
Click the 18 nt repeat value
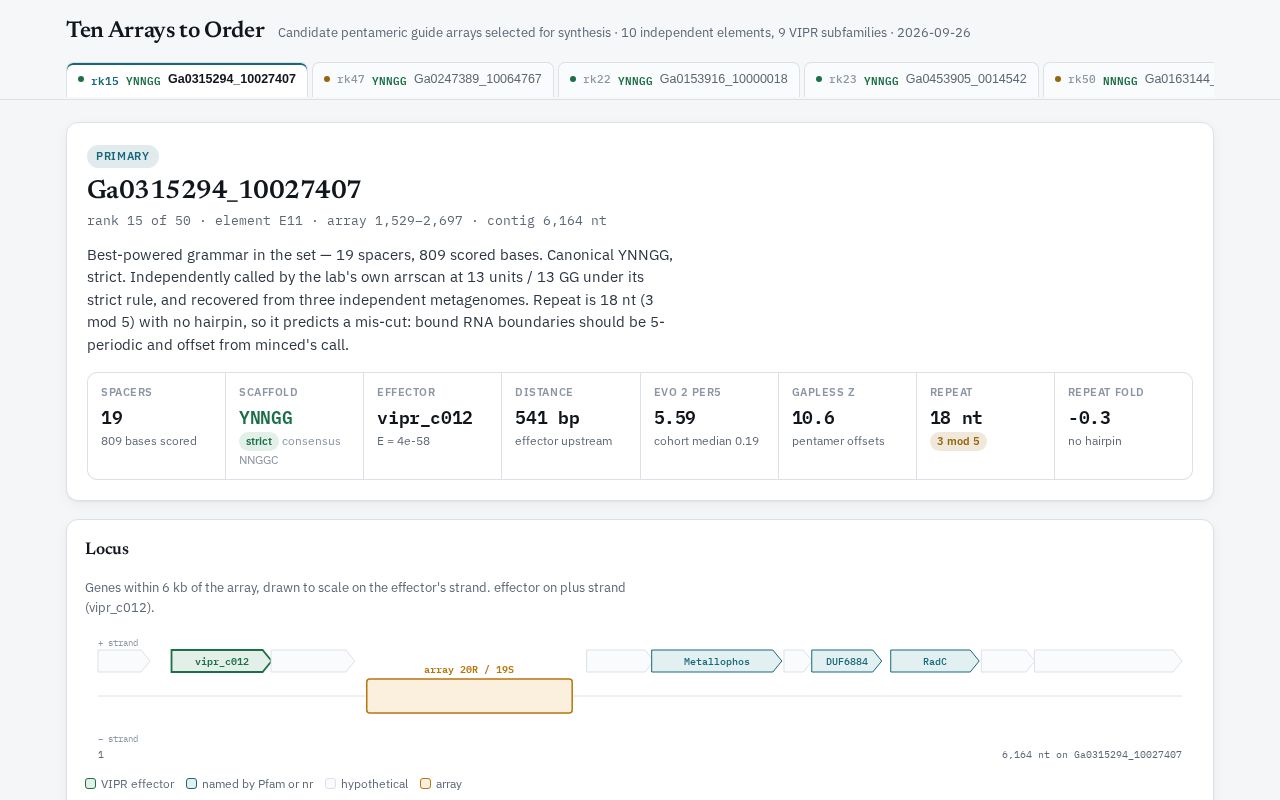coord(956,418)
